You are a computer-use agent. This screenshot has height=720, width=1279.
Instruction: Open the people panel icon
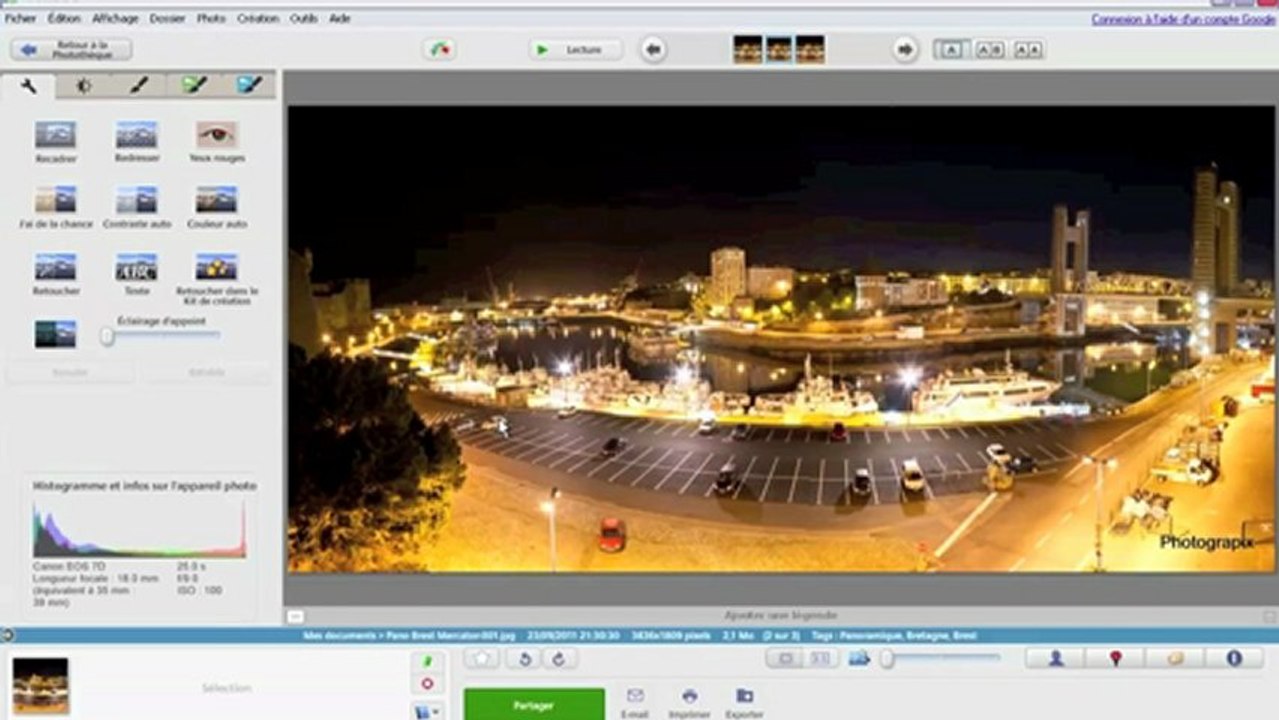click(x=1055, y=658)
